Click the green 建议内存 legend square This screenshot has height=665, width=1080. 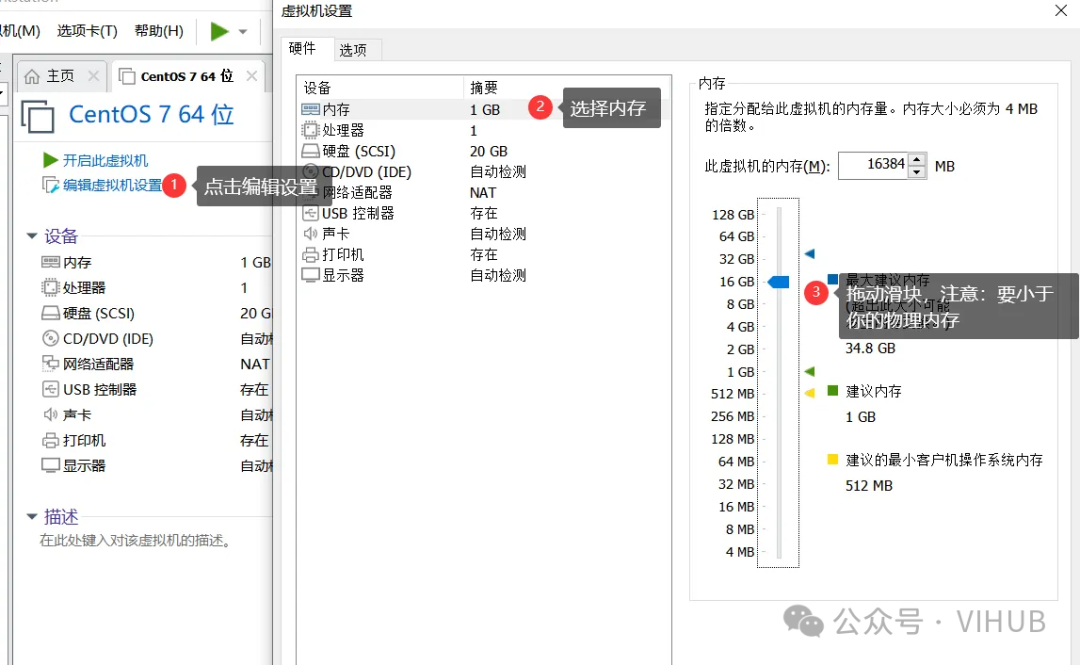coord(832,391)
